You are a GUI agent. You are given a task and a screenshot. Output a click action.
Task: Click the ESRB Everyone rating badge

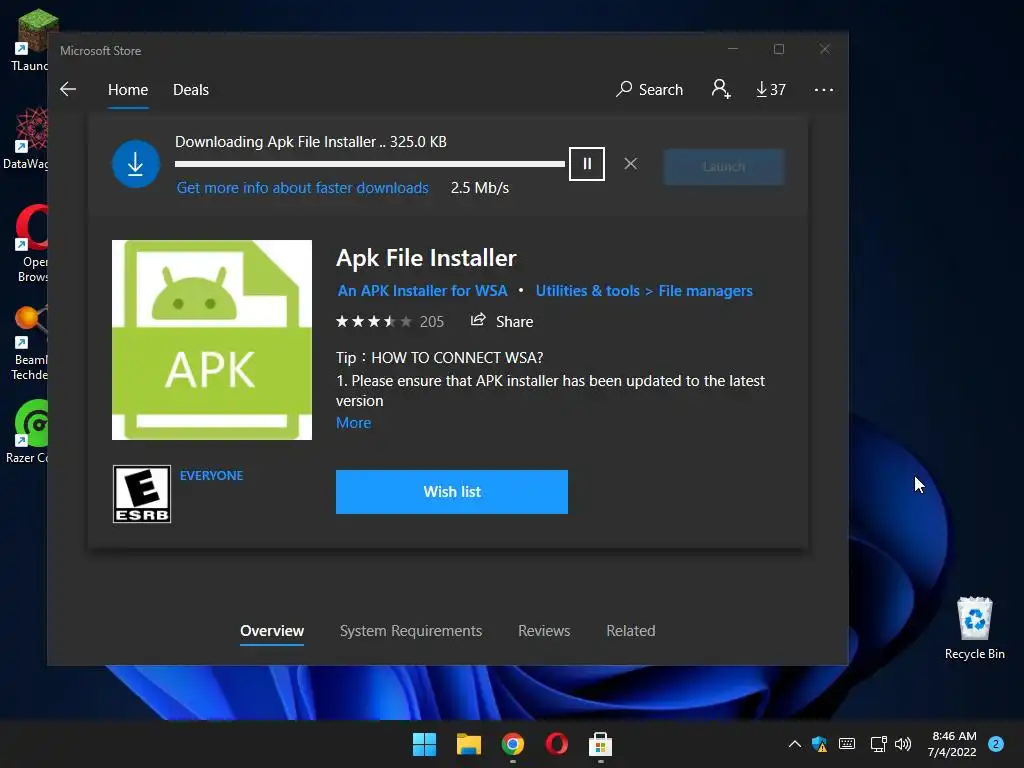pyautogui.click(x=142, y=494)
